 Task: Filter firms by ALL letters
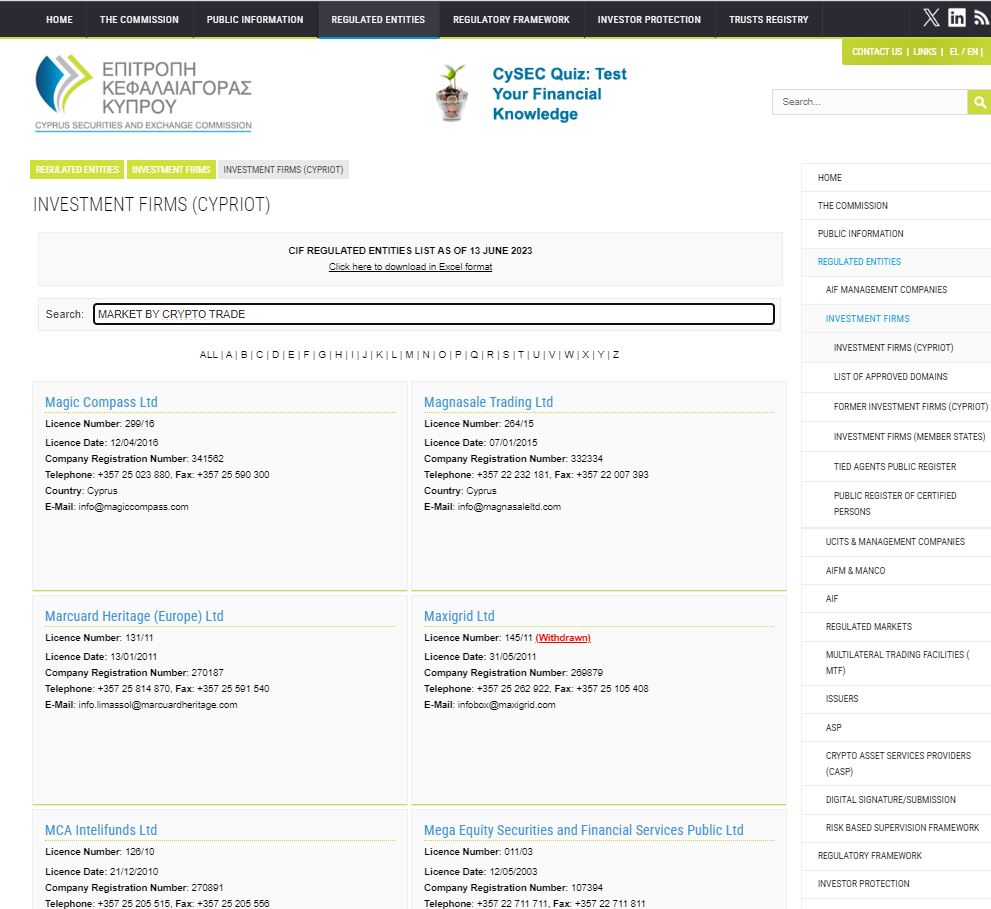point(209,355)
